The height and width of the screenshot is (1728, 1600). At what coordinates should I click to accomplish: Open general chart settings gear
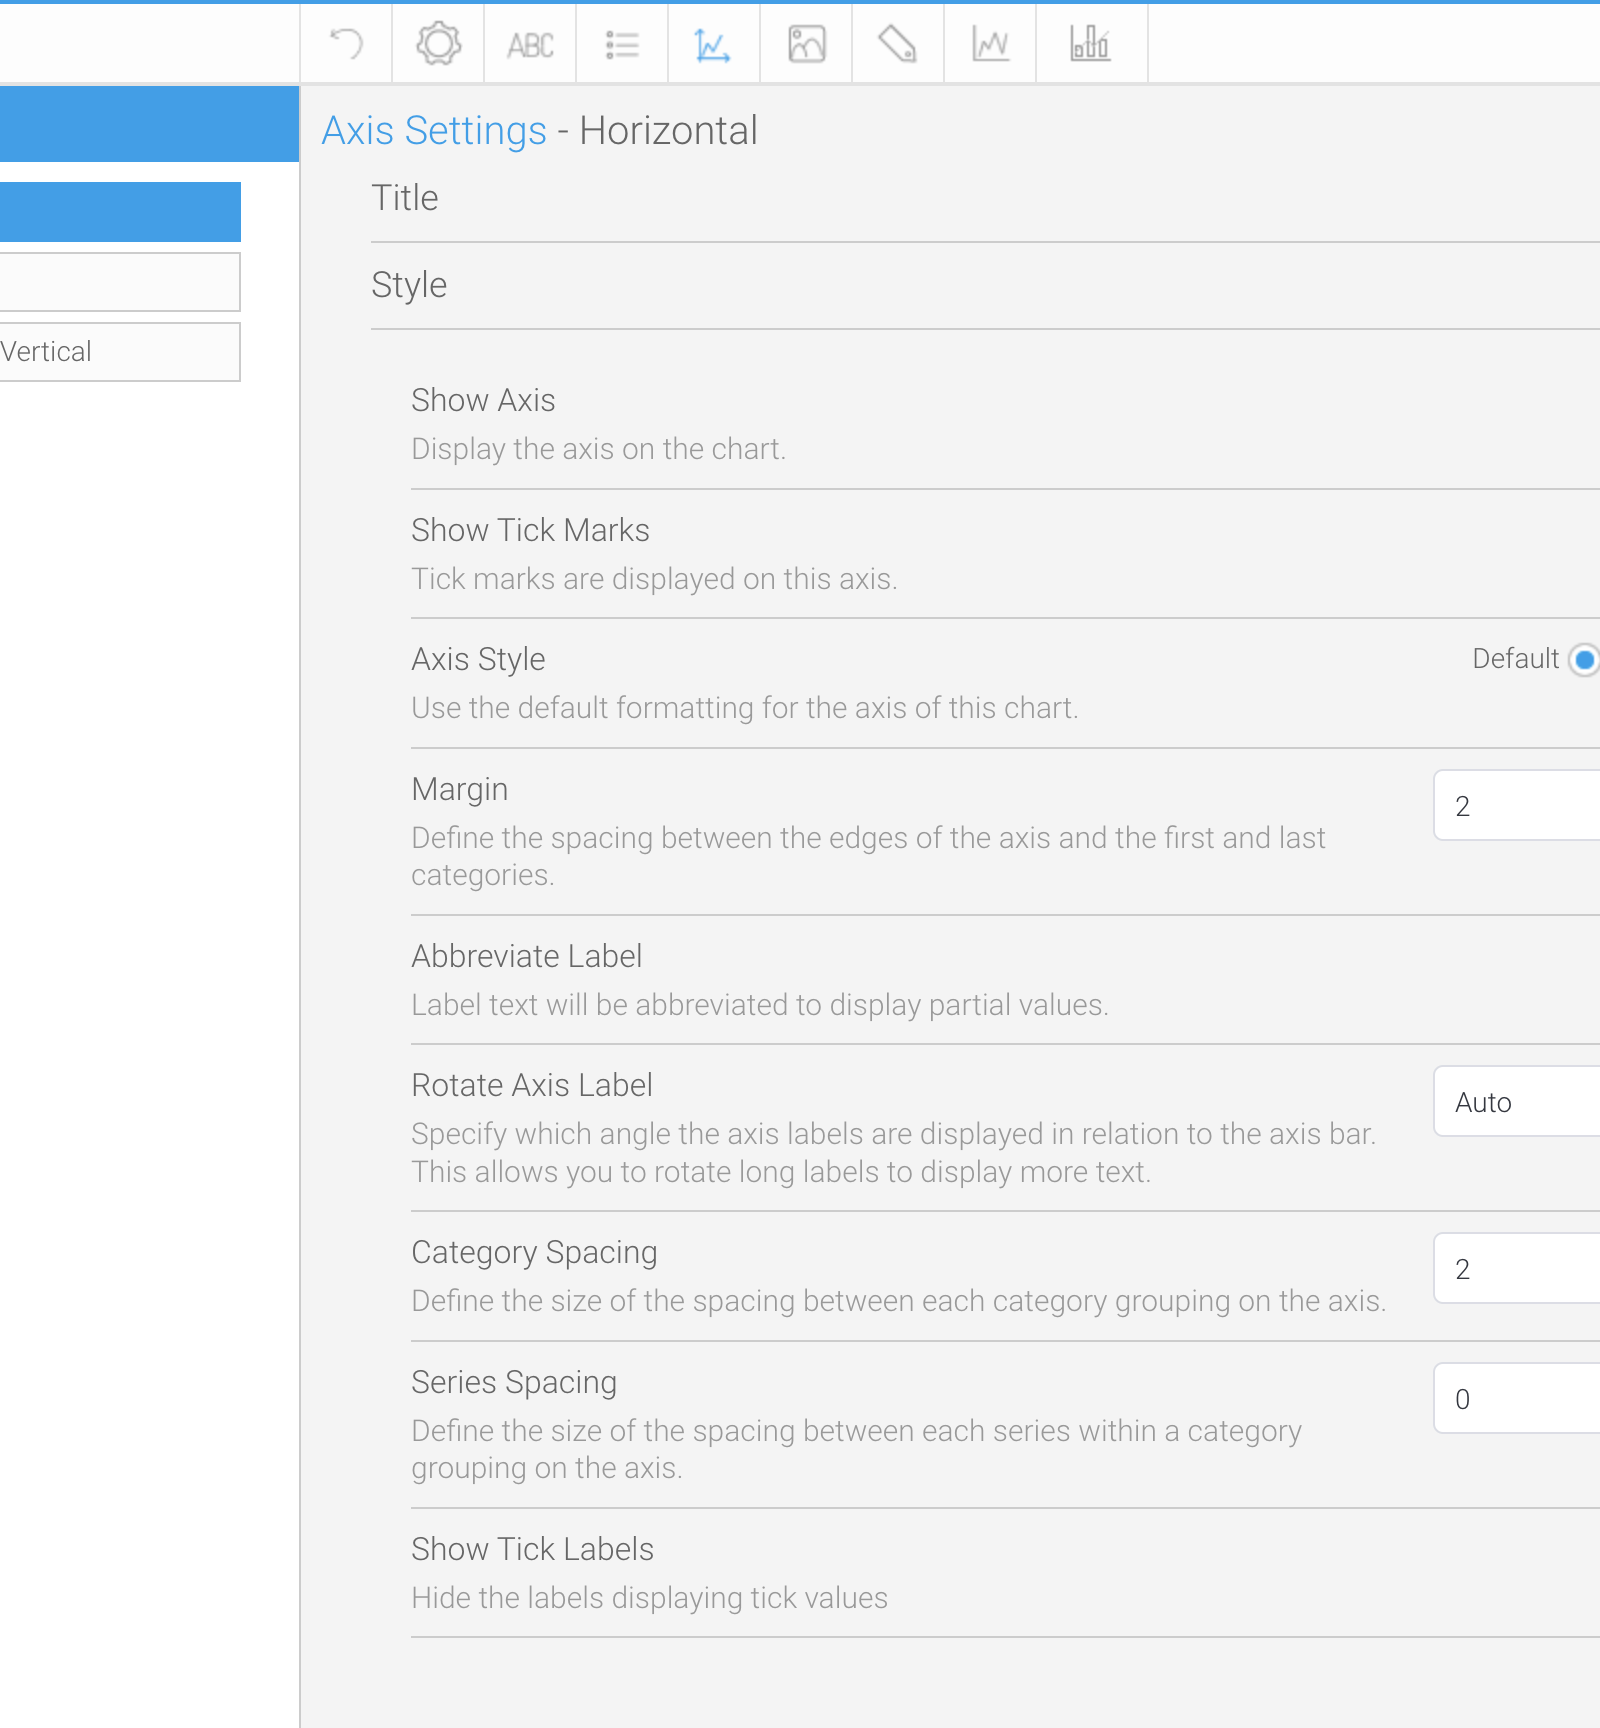(x=438, y=44)
